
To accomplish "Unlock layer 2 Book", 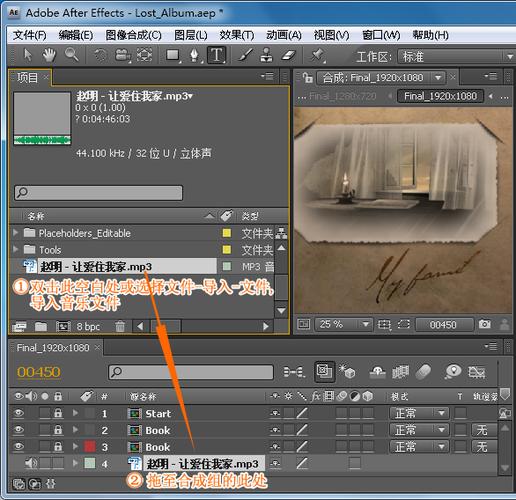I will pyautogui.click(x=58, y=430).
